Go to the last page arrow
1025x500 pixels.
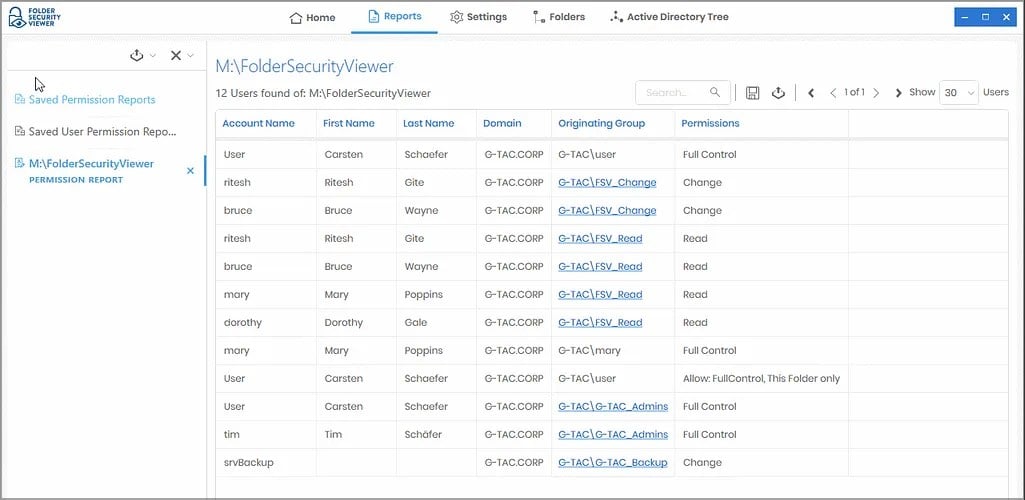tap(898, 93)
